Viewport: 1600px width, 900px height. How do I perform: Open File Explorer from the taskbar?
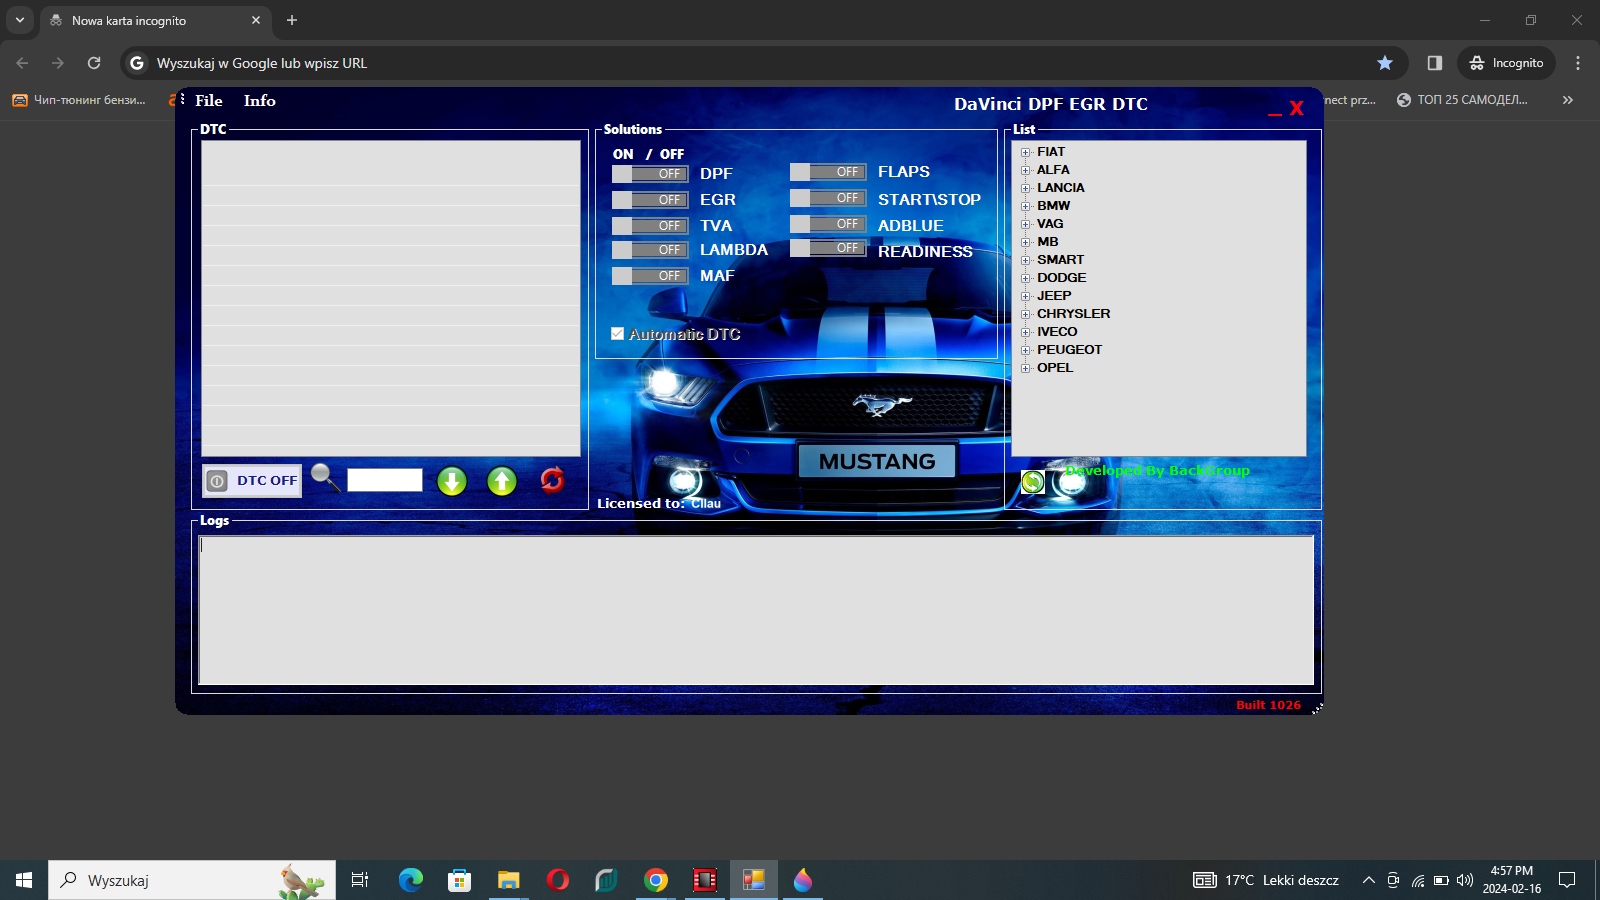509,880
